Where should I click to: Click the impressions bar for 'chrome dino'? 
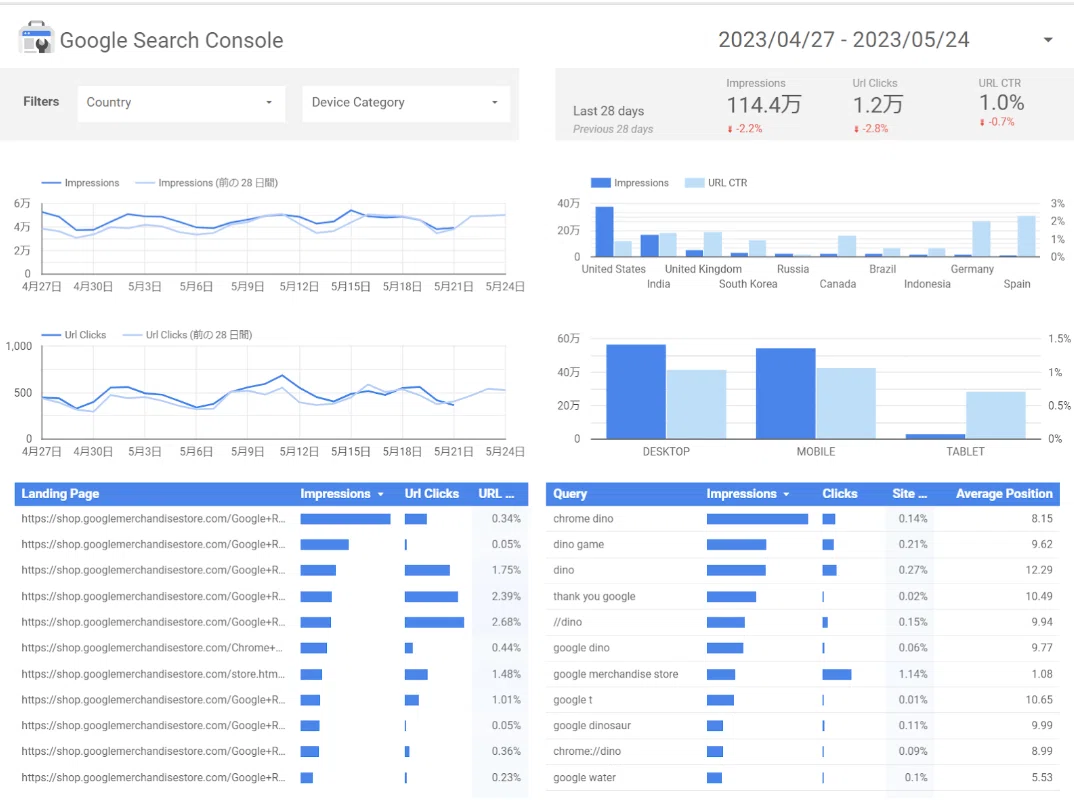point(758,519)
